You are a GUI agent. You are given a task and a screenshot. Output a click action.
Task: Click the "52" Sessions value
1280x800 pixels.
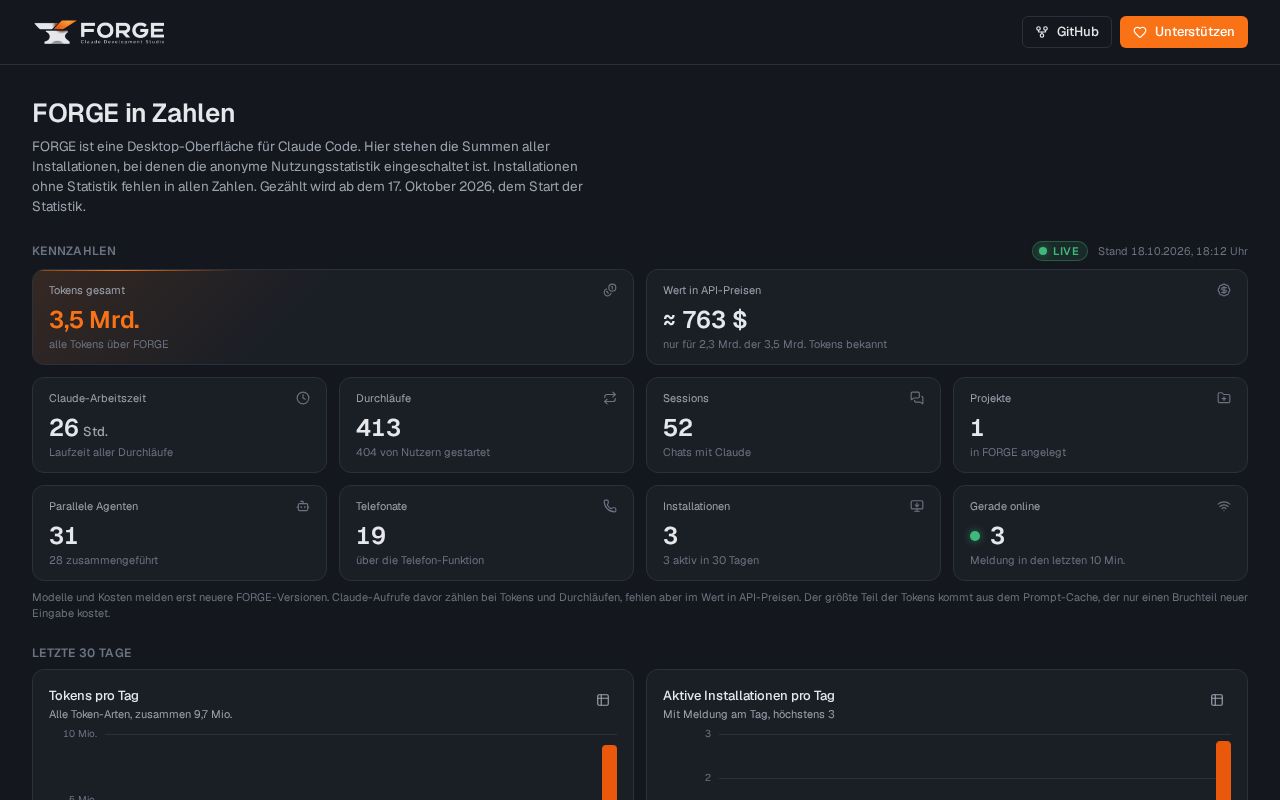pyautogui.click(x=678, y=428)
